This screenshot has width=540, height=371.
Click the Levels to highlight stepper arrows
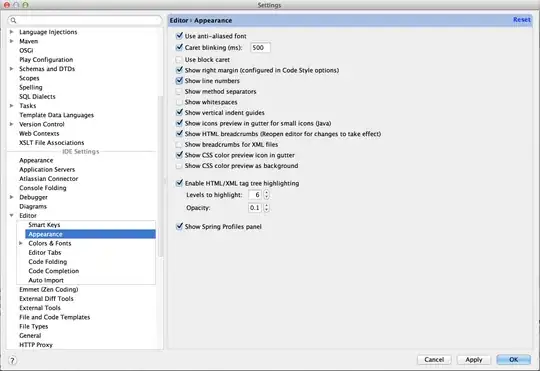pos(266,195)
